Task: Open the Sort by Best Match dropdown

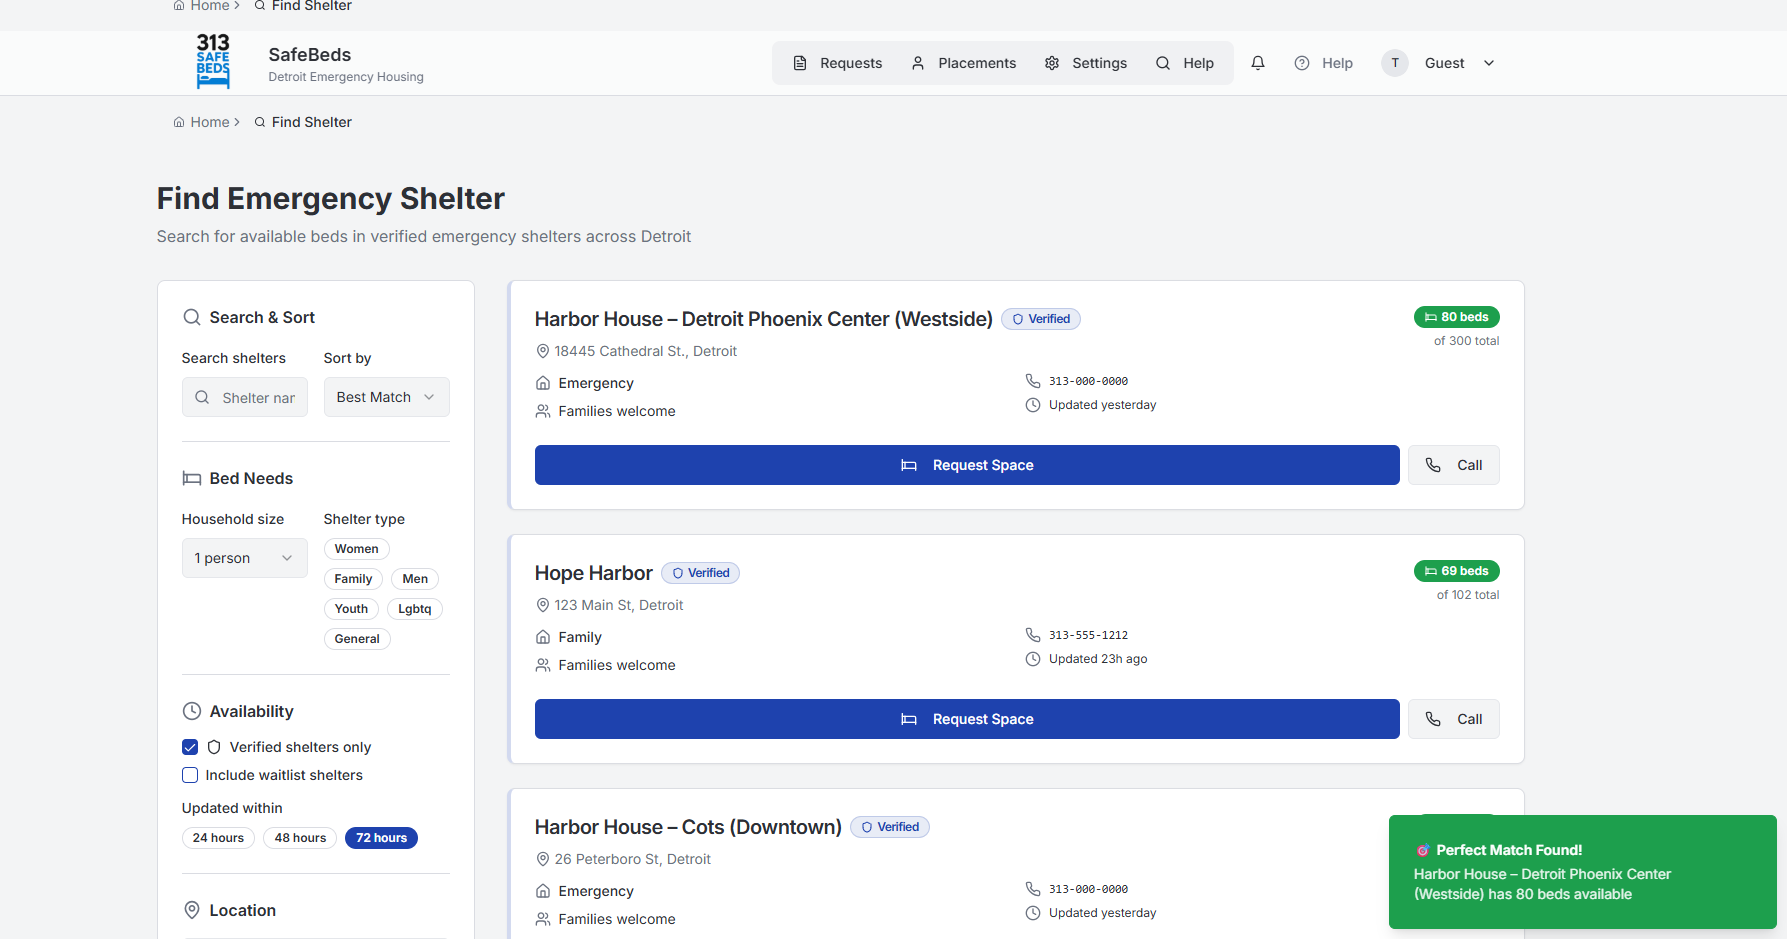Action: click(x=387, y=397)
